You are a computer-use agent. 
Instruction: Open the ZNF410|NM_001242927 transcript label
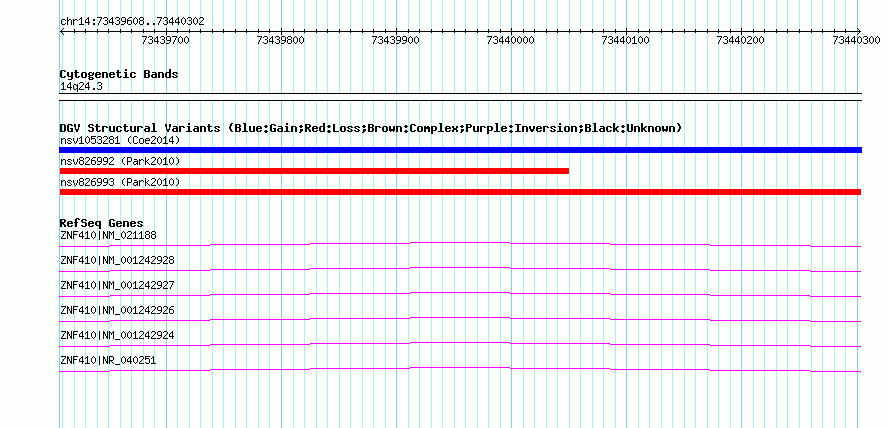pos(117,286)
